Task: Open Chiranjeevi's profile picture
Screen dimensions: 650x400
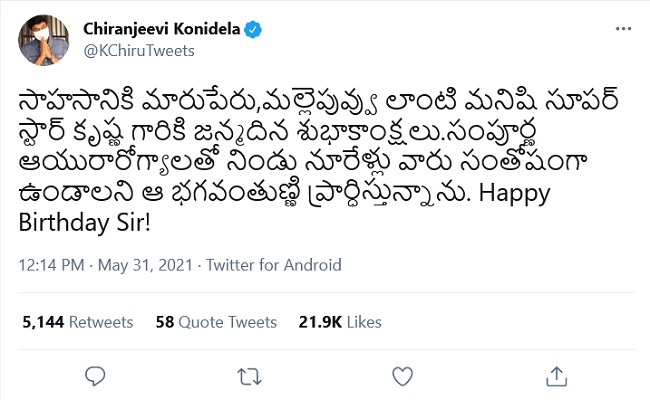Action: [x=40, y=39]
